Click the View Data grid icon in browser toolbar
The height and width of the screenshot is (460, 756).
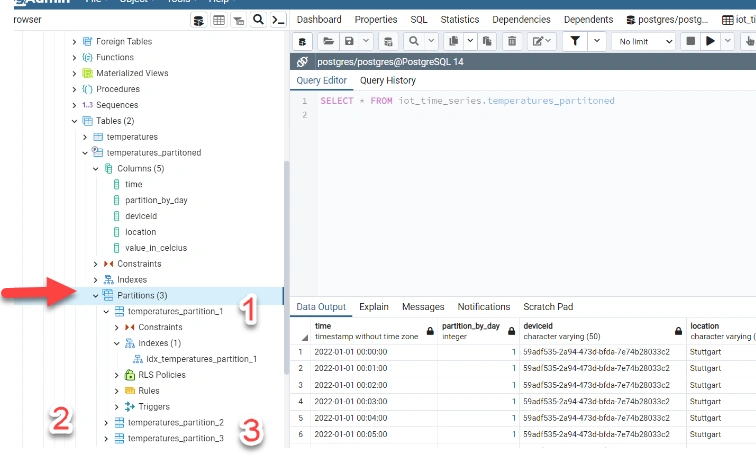coord(219,20)
